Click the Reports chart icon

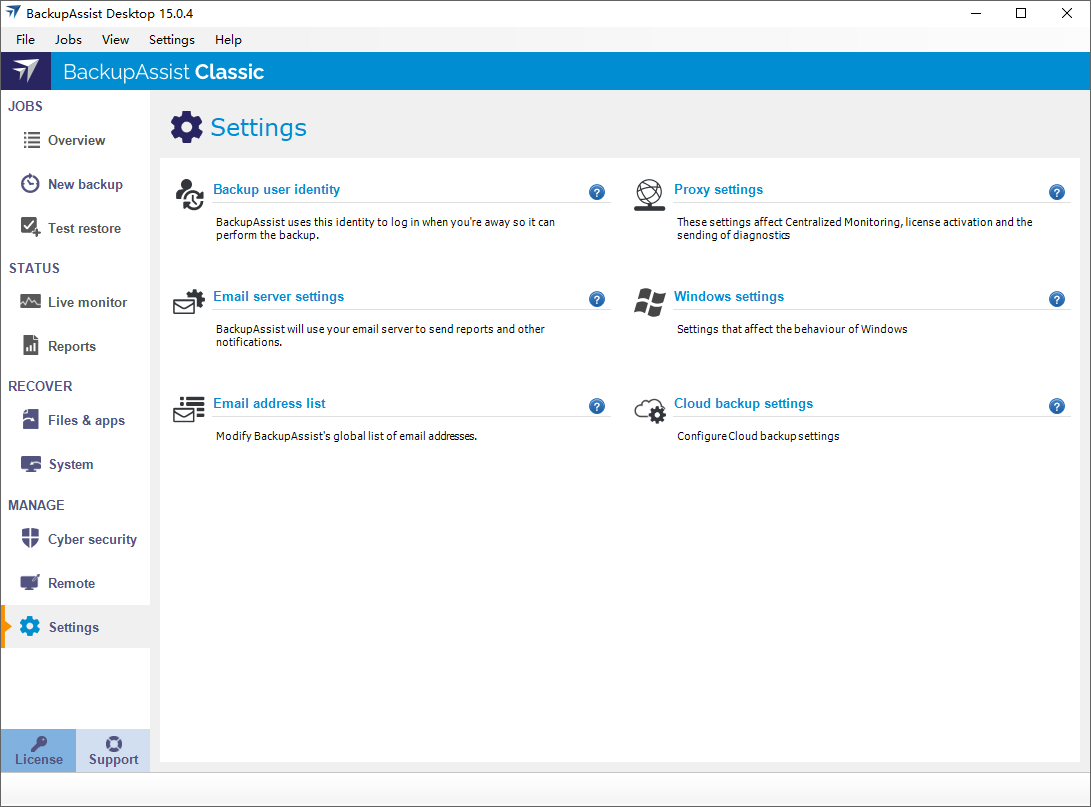[31, 345]
